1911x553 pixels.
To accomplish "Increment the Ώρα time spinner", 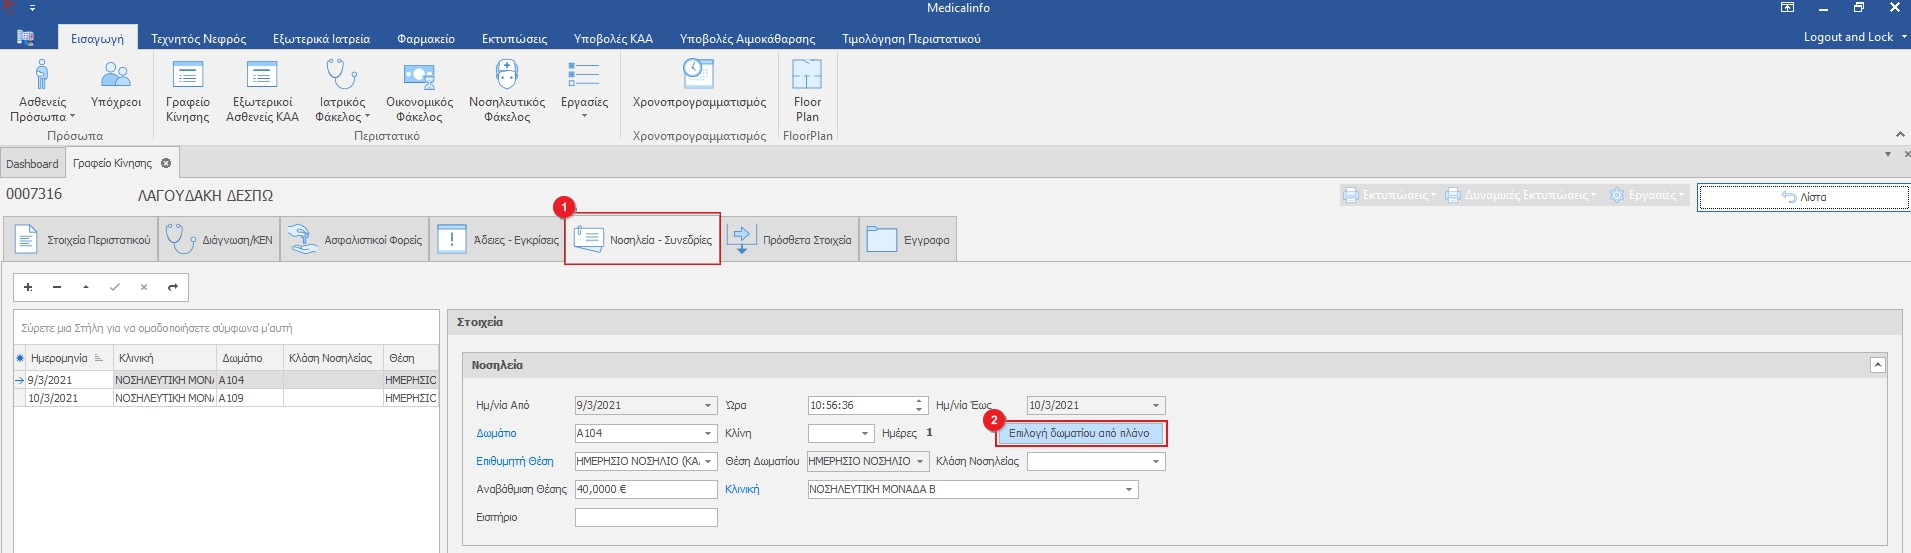I will 919,402.
